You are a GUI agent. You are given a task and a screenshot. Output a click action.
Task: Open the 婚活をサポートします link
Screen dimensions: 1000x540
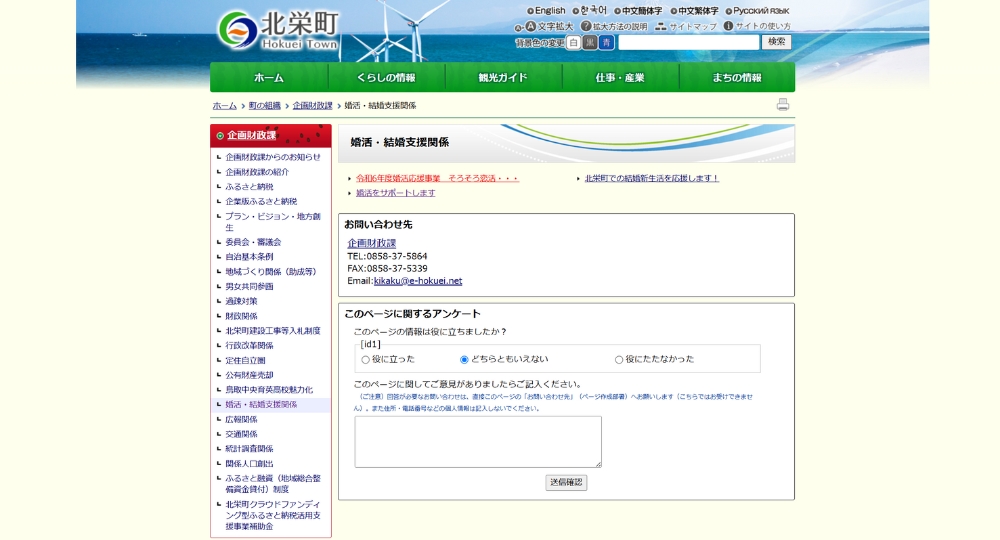395,193
